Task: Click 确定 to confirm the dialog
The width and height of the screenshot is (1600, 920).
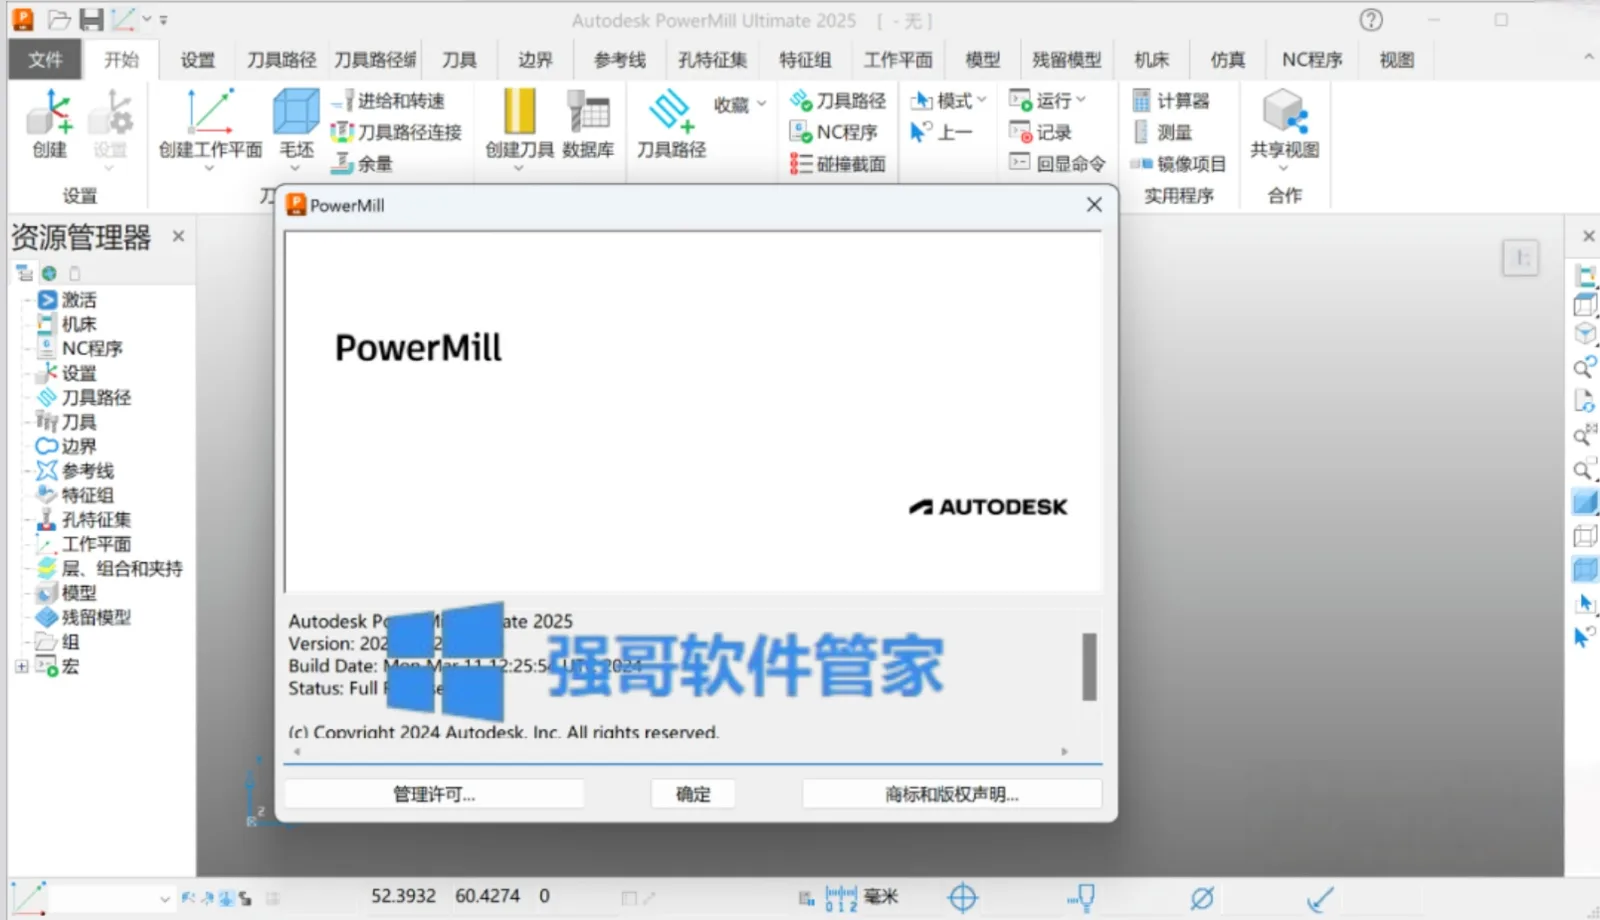Action: (693, 794)
